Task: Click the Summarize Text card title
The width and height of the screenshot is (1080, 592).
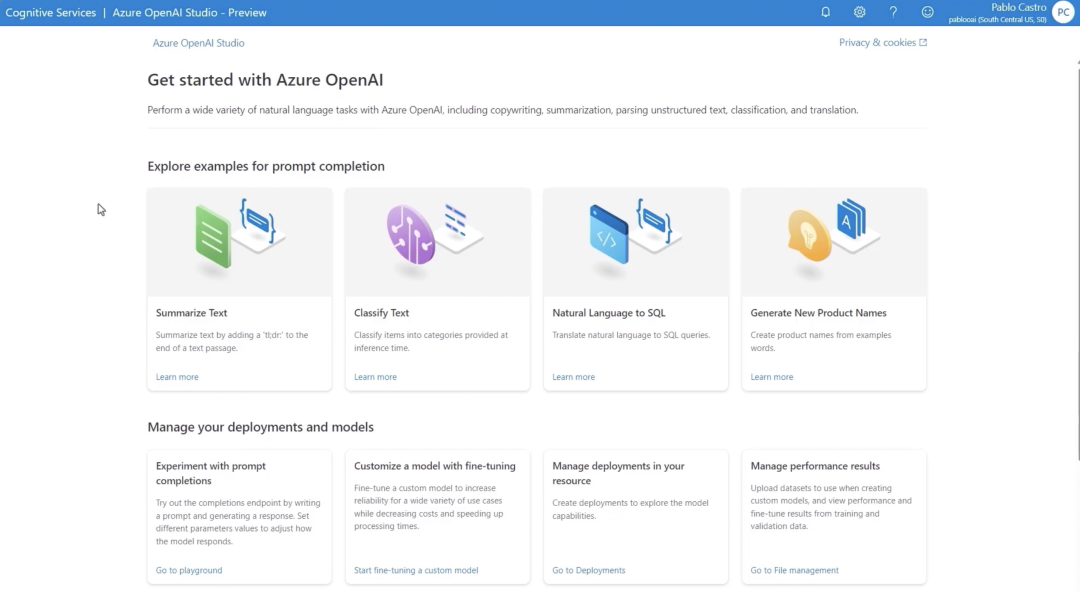Action: (x=191, y=313)
